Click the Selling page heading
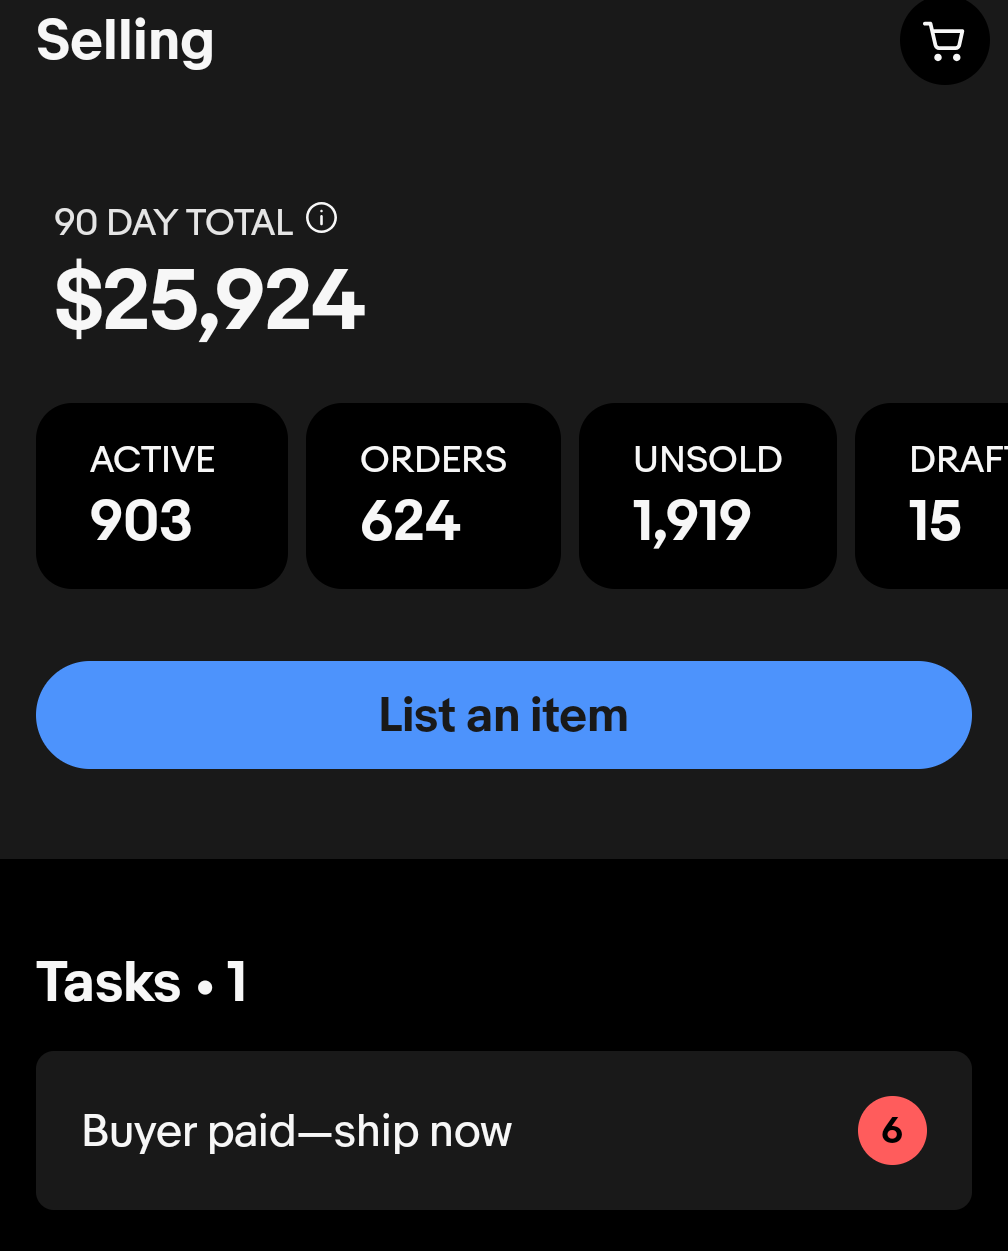The image size is (1008, 1251). 125,41
